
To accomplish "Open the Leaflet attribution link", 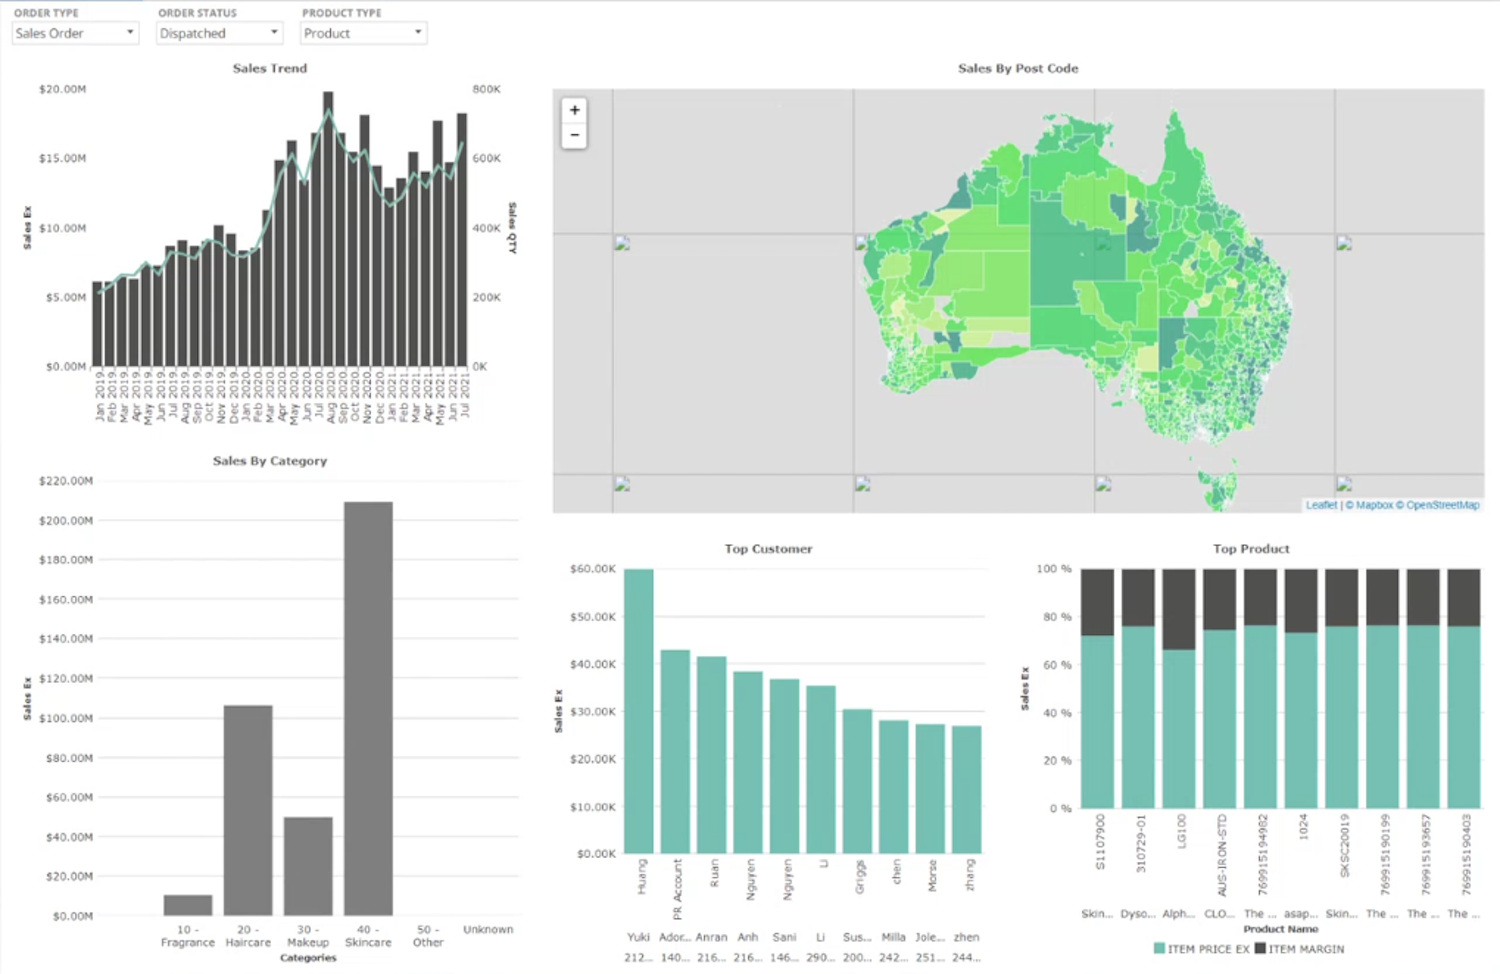I will pyautogui.click(x=1321, y=505).
